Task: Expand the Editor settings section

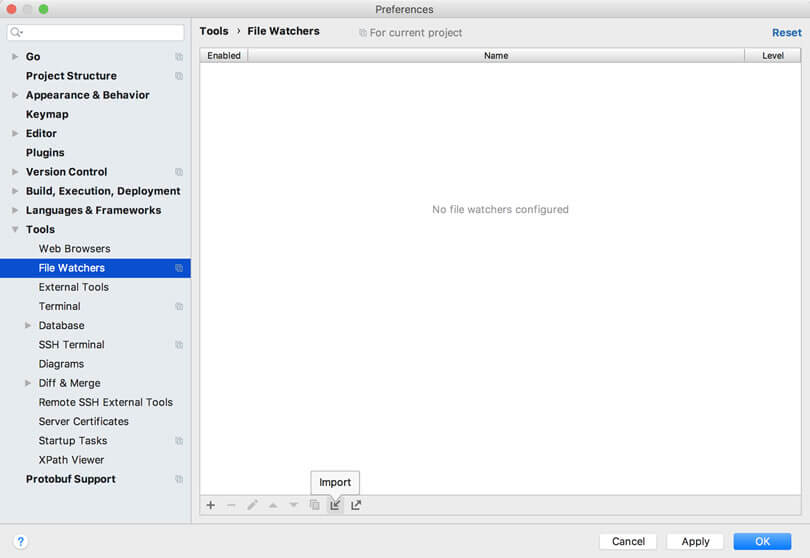Action: [x=15, y=134]
